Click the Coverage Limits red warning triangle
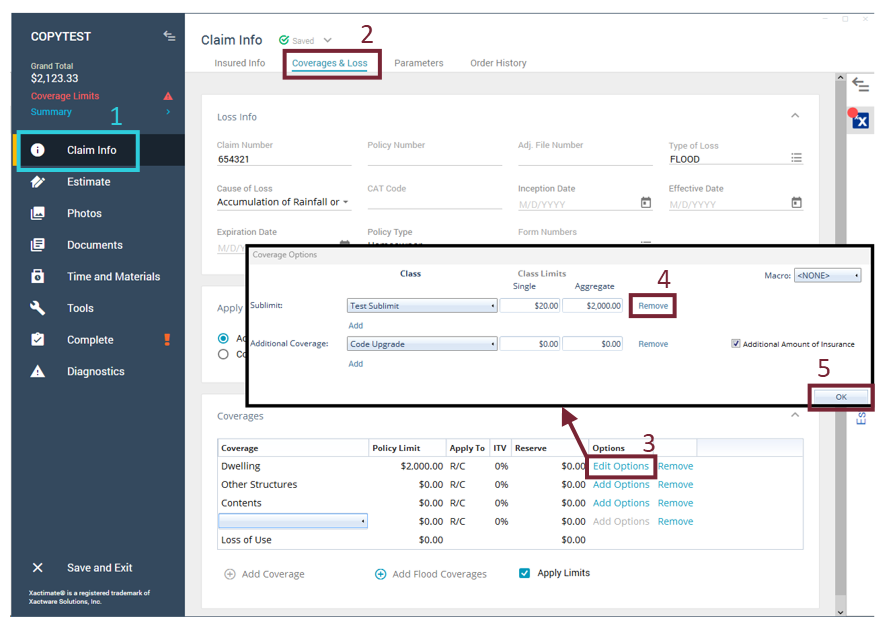 tap(168, 96)
